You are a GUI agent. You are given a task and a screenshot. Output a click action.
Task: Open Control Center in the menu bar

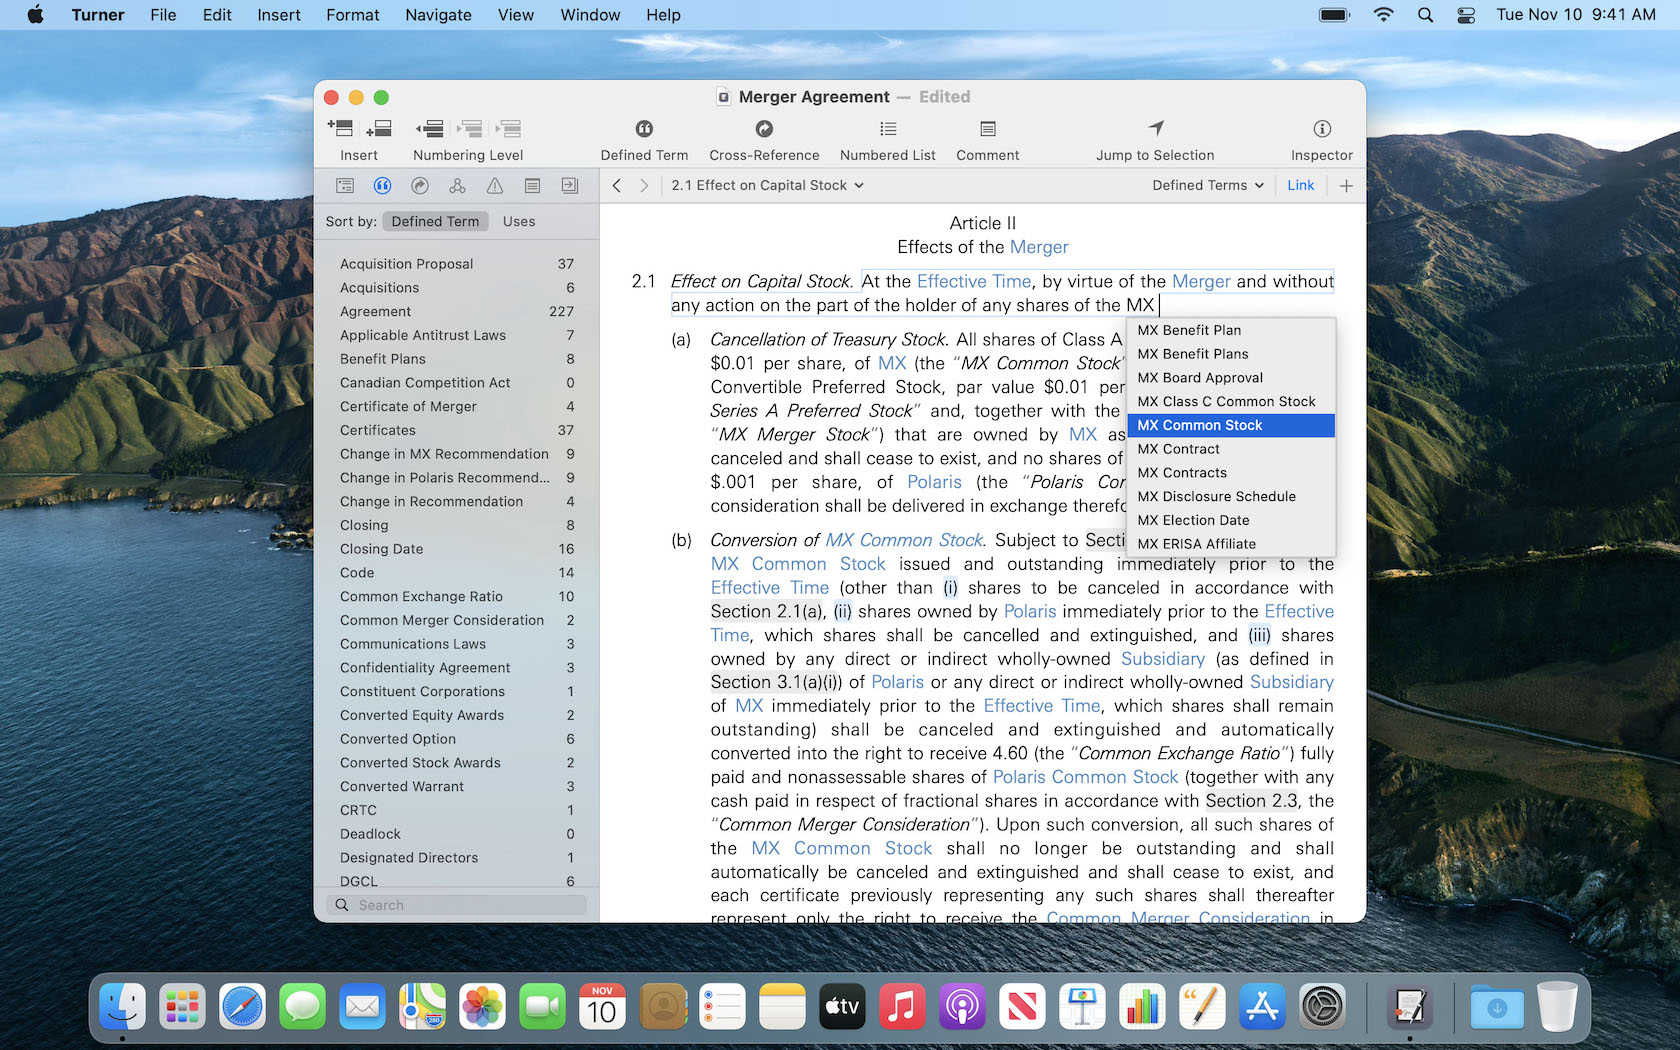point(1466,15)
